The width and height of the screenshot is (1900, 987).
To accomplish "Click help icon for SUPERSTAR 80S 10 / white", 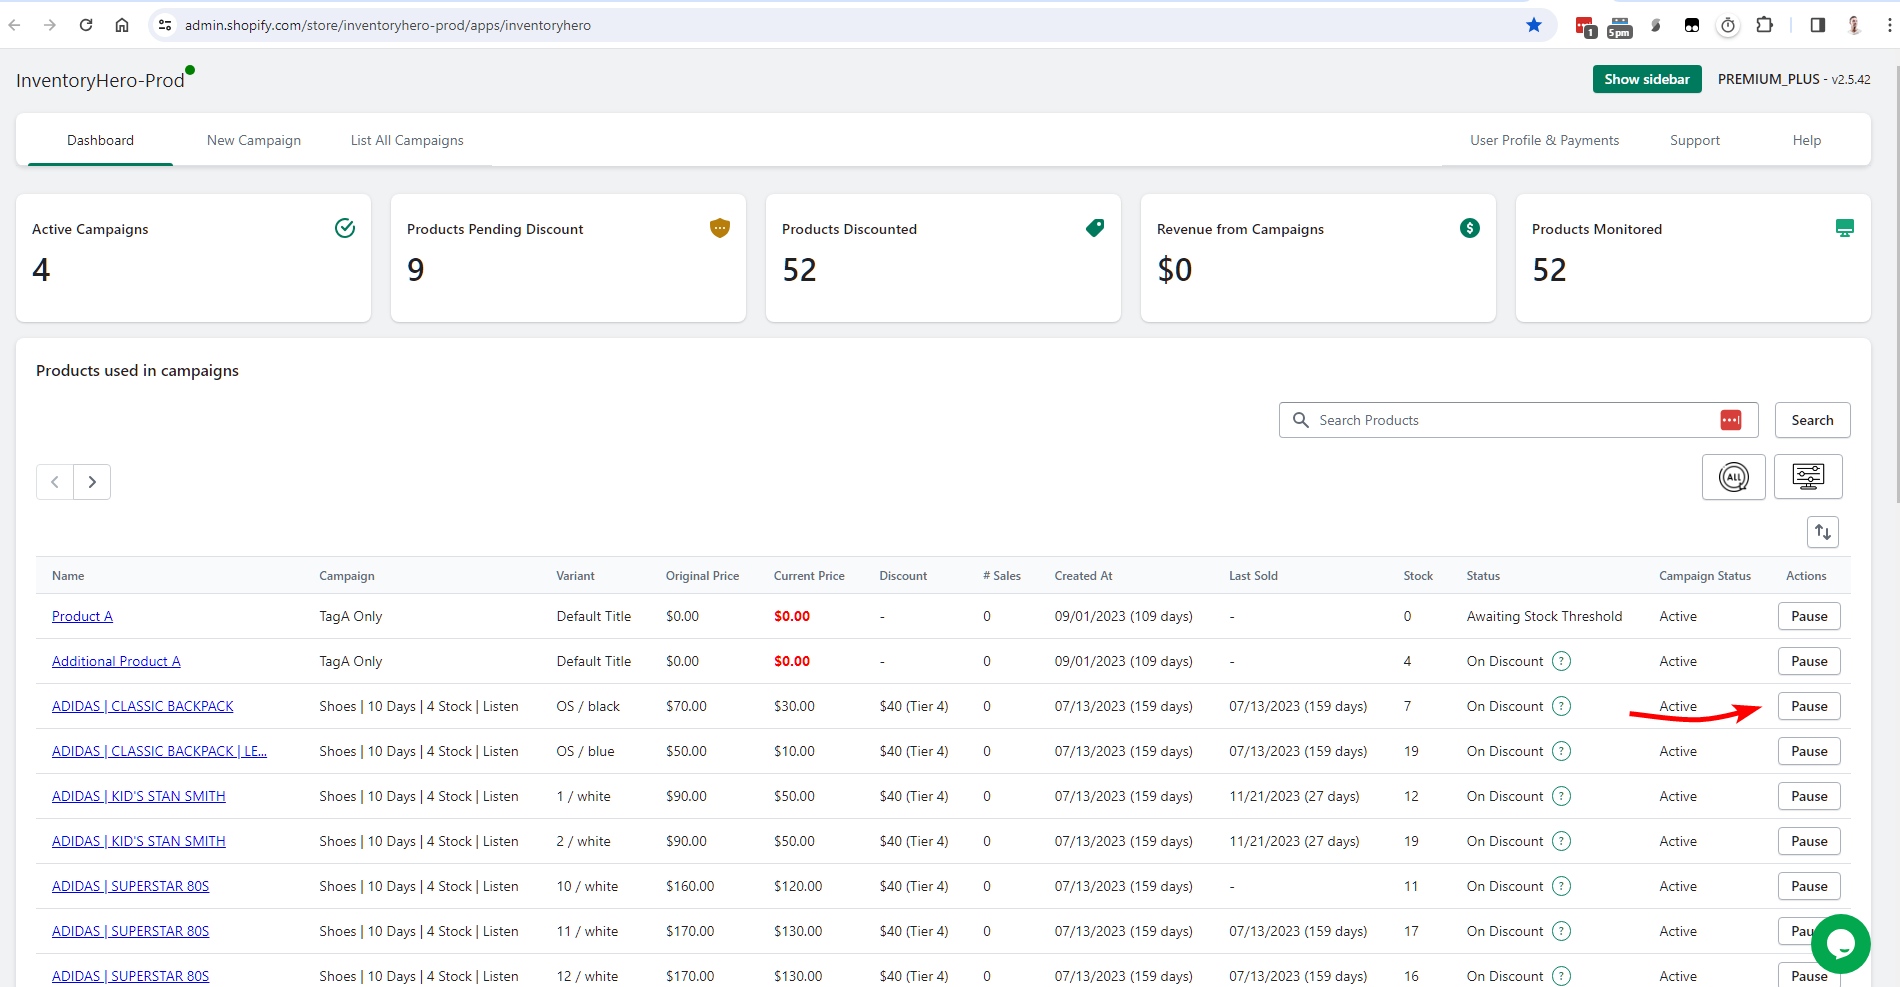I will point(1561,886).
